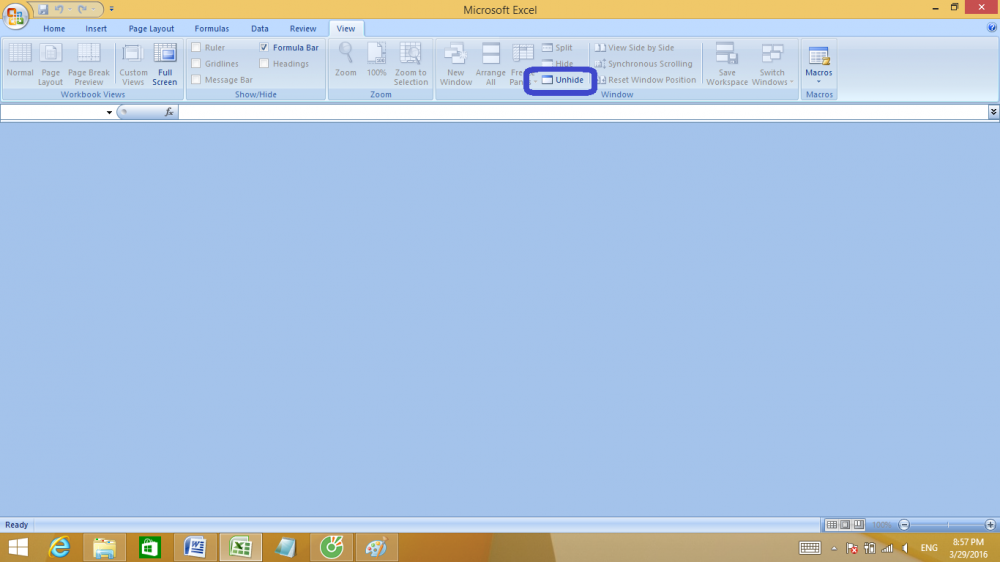Go to the Review tab
This screenshot has width=1000, height=562.
point(303,29)
